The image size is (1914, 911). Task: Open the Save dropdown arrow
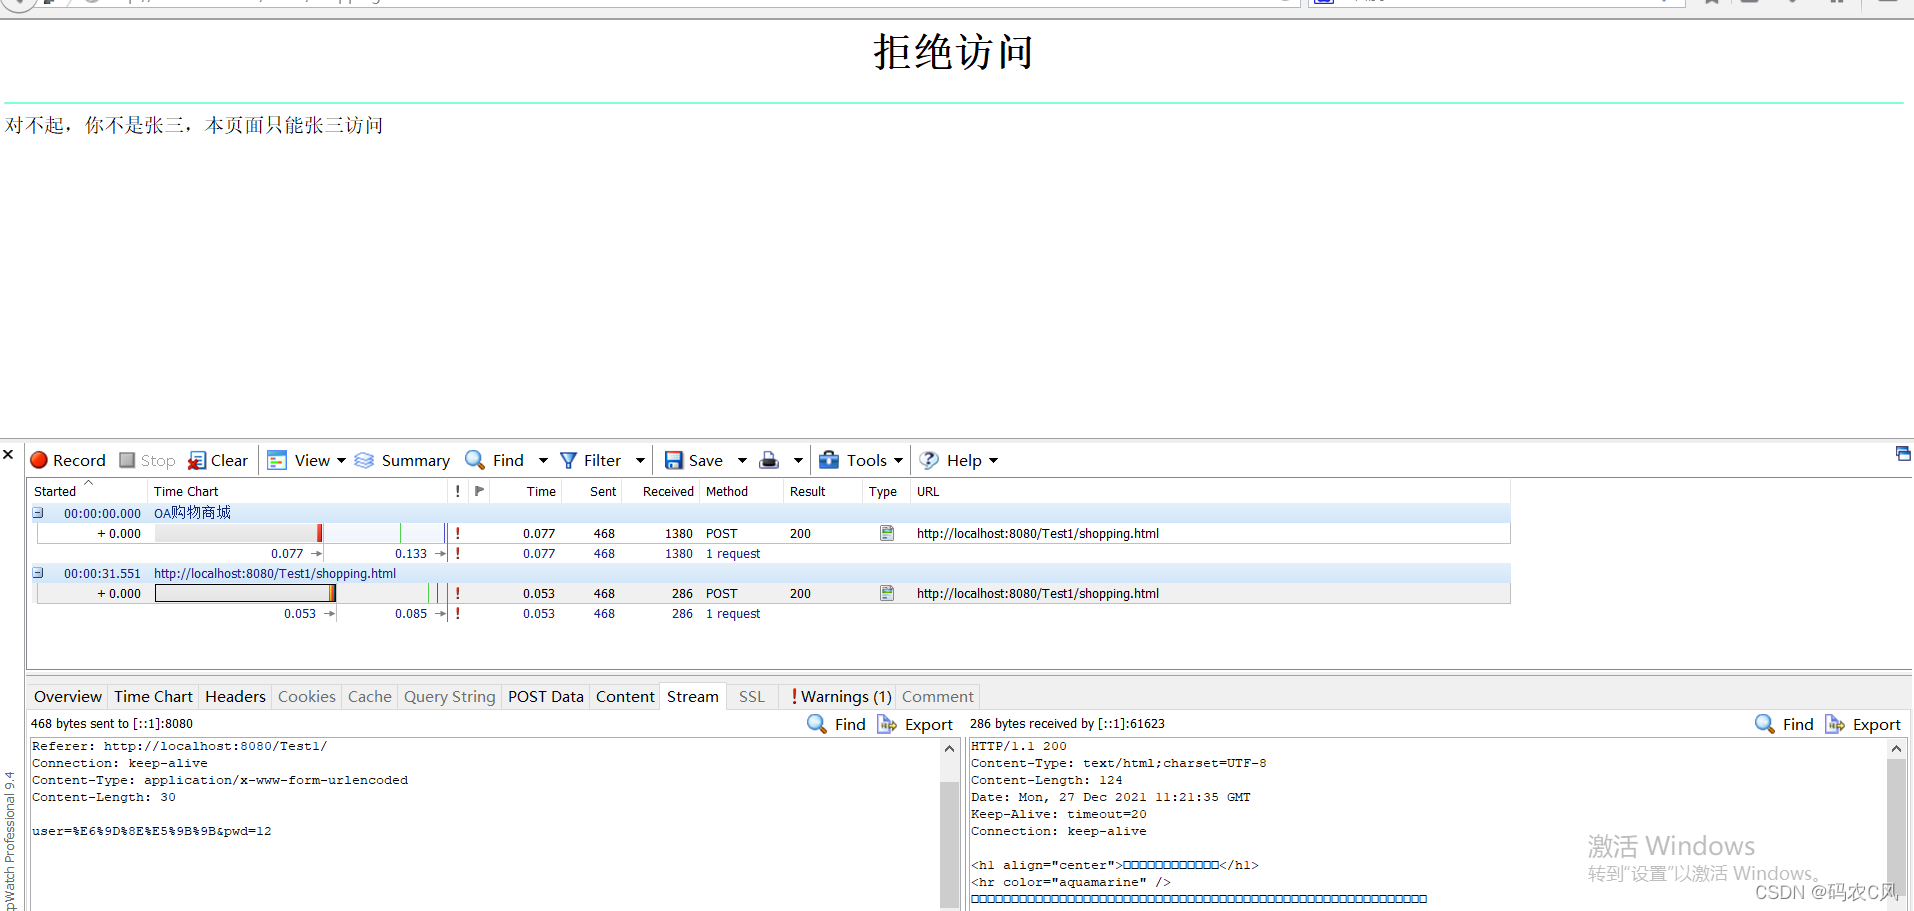(742, 461)
